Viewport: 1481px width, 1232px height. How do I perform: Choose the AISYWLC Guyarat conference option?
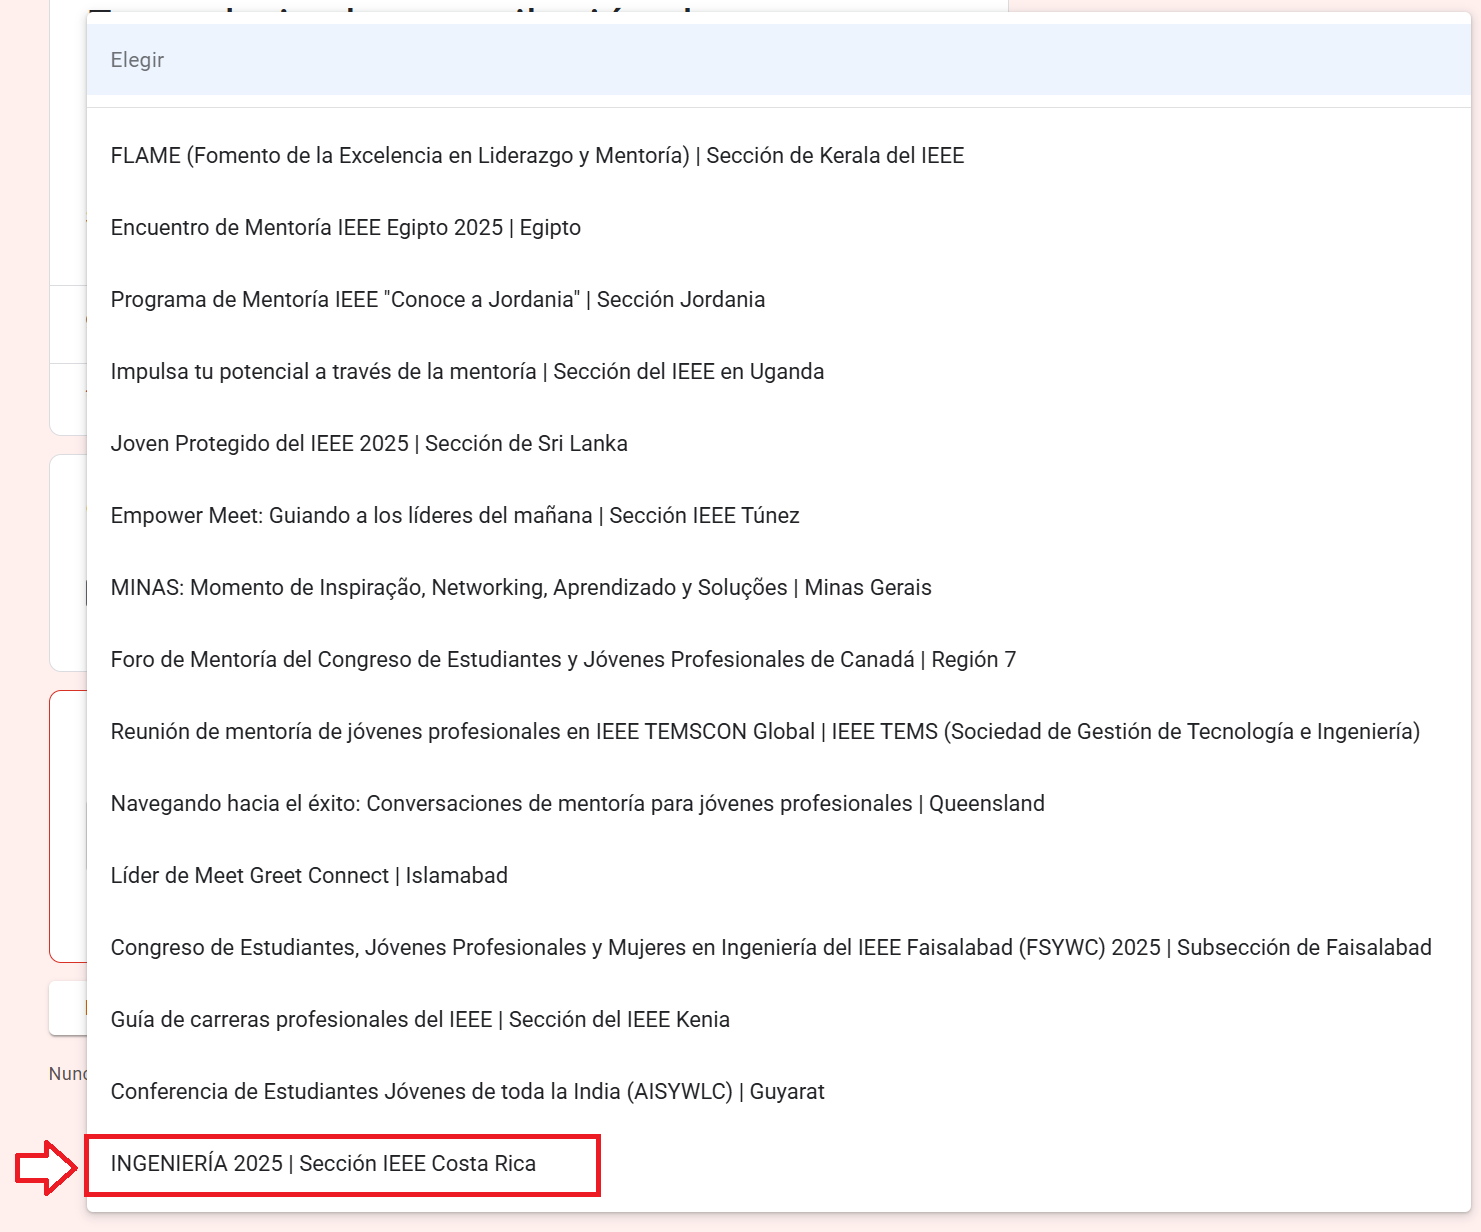pos(467,1092)
